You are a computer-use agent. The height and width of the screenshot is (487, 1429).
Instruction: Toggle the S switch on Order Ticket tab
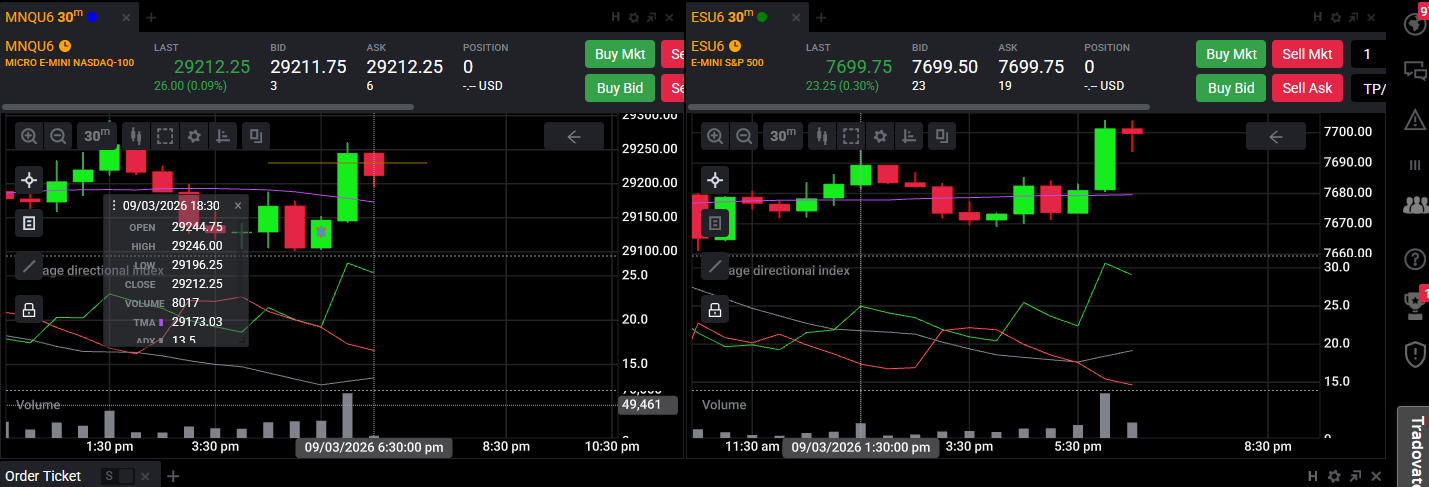pyautogui.click(x=118, y=476)
